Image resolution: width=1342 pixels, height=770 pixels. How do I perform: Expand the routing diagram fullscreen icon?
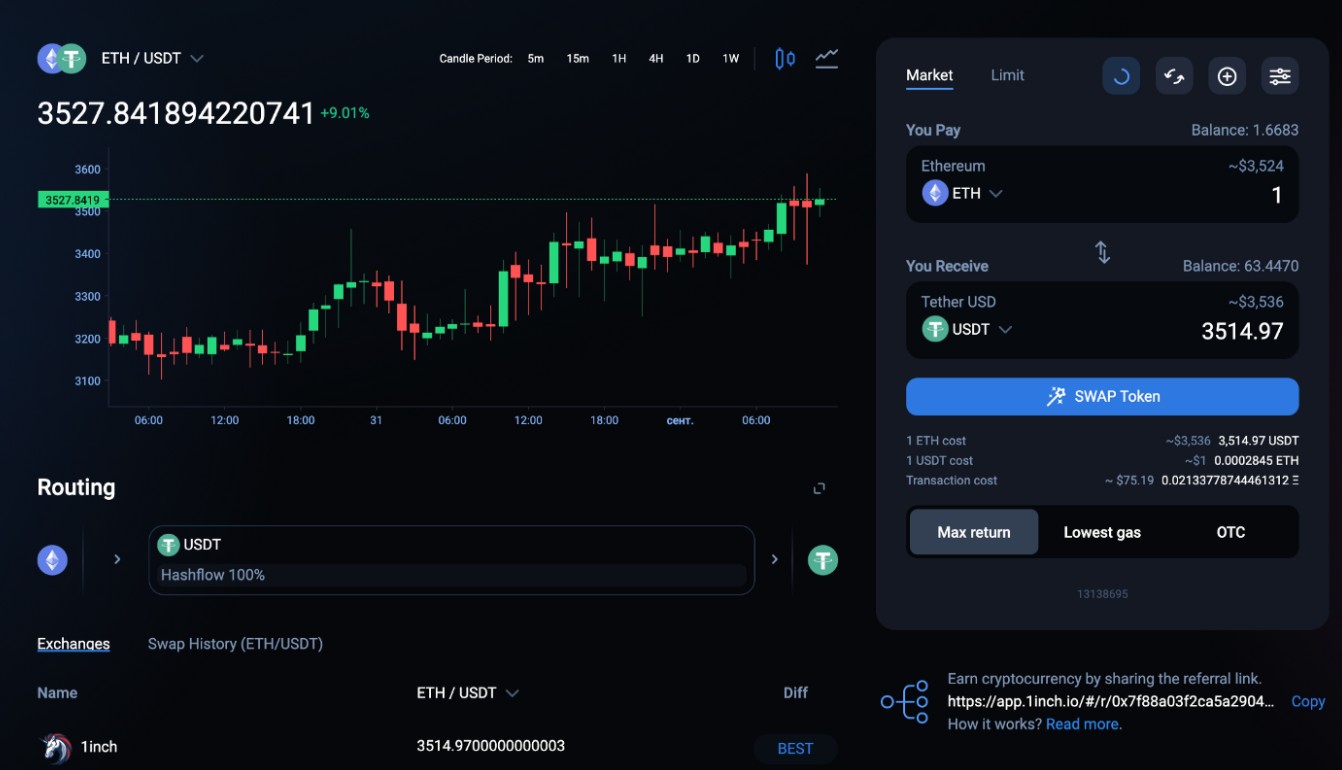coord(819,488)
